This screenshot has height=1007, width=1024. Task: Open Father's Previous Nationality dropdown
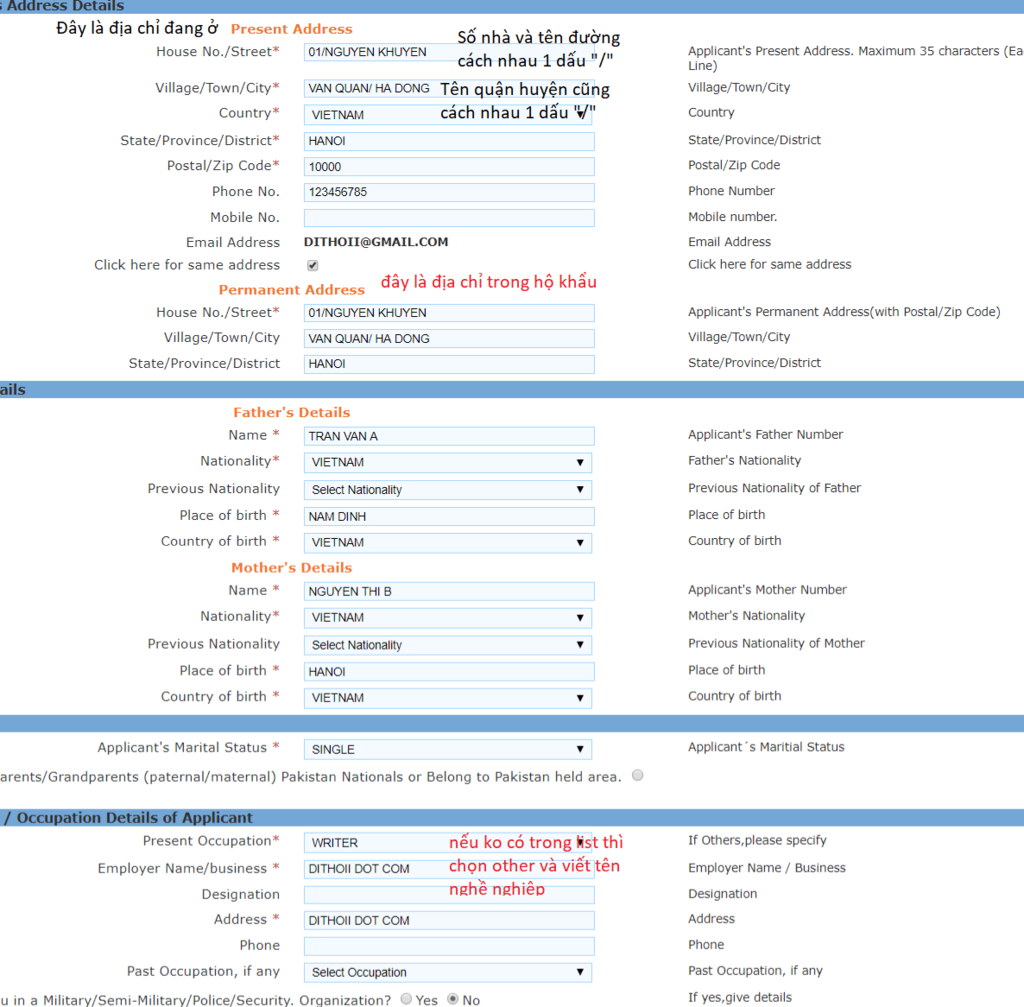pyautogui.click(x=448, y=490)
